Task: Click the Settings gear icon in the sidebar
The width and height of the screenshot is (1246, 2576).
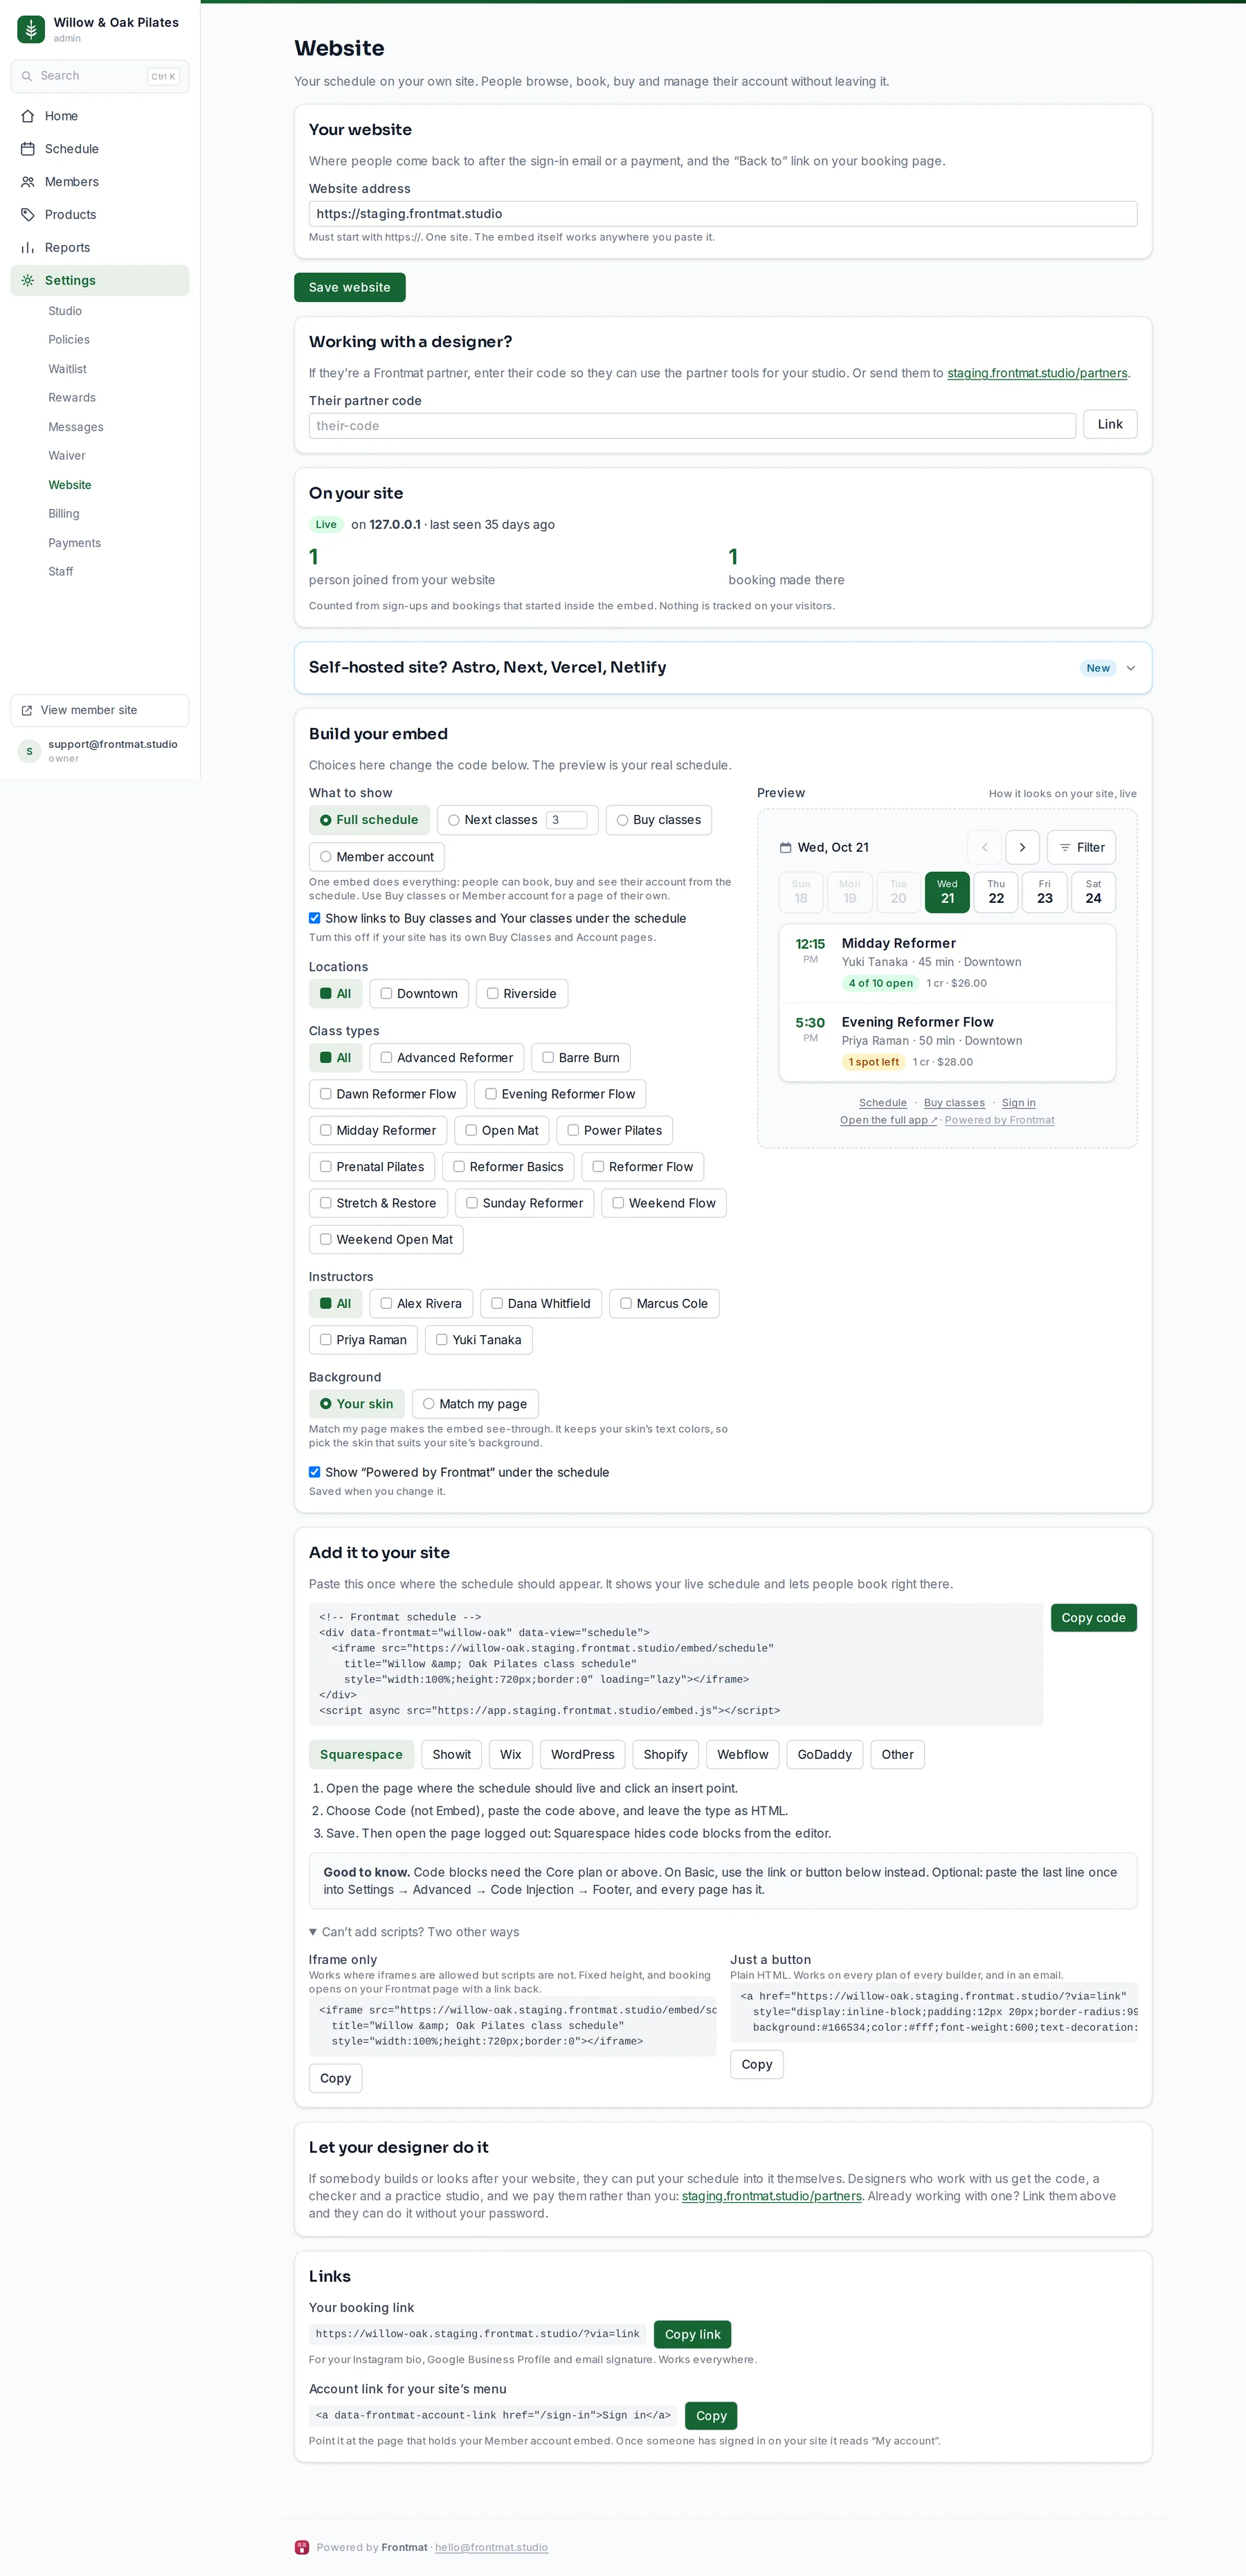Action: tap(28, 281)
